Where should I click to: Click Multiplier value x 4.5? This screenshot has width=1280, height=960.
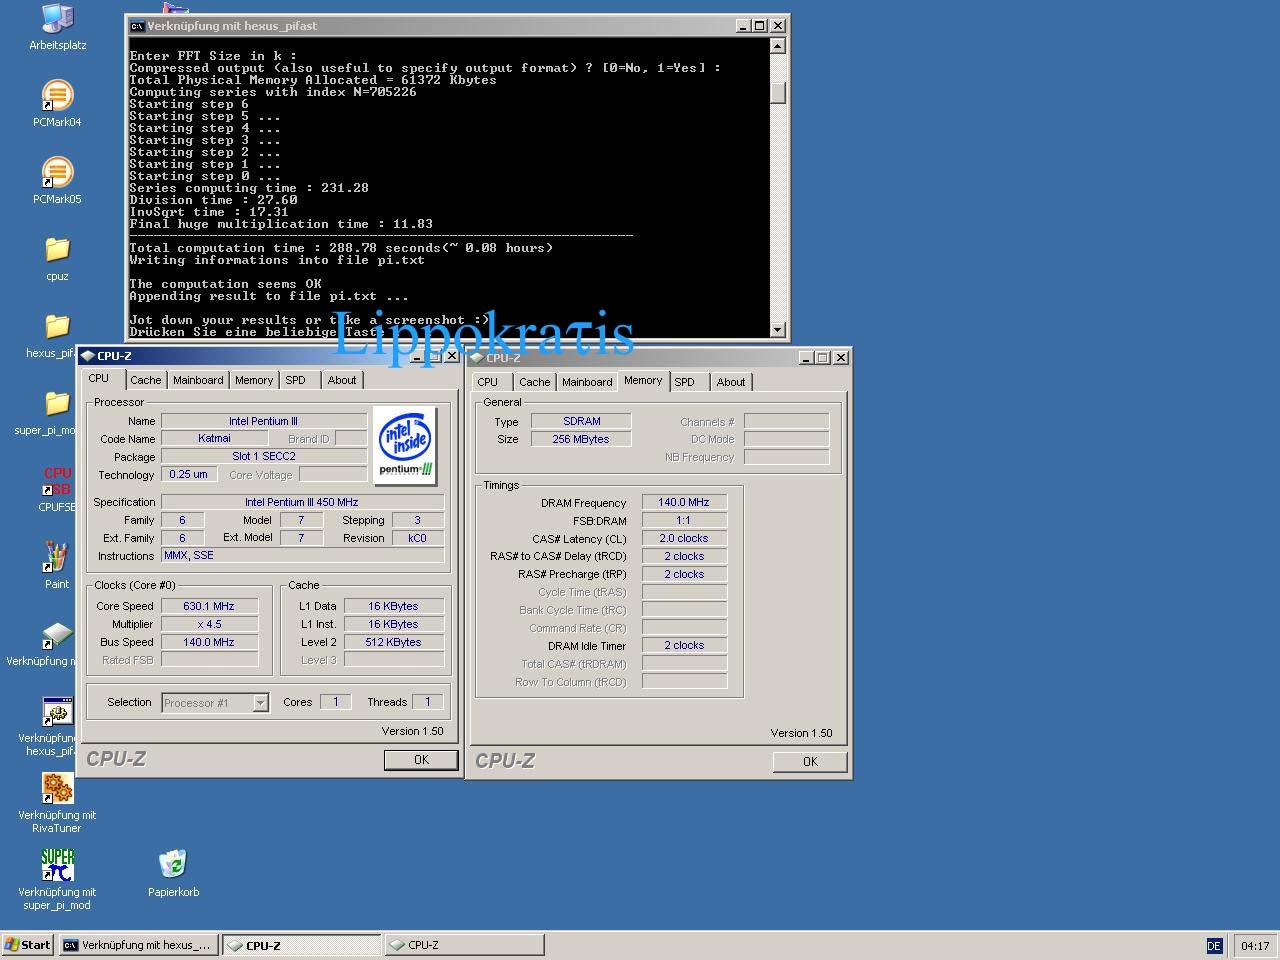click(209, 624)
